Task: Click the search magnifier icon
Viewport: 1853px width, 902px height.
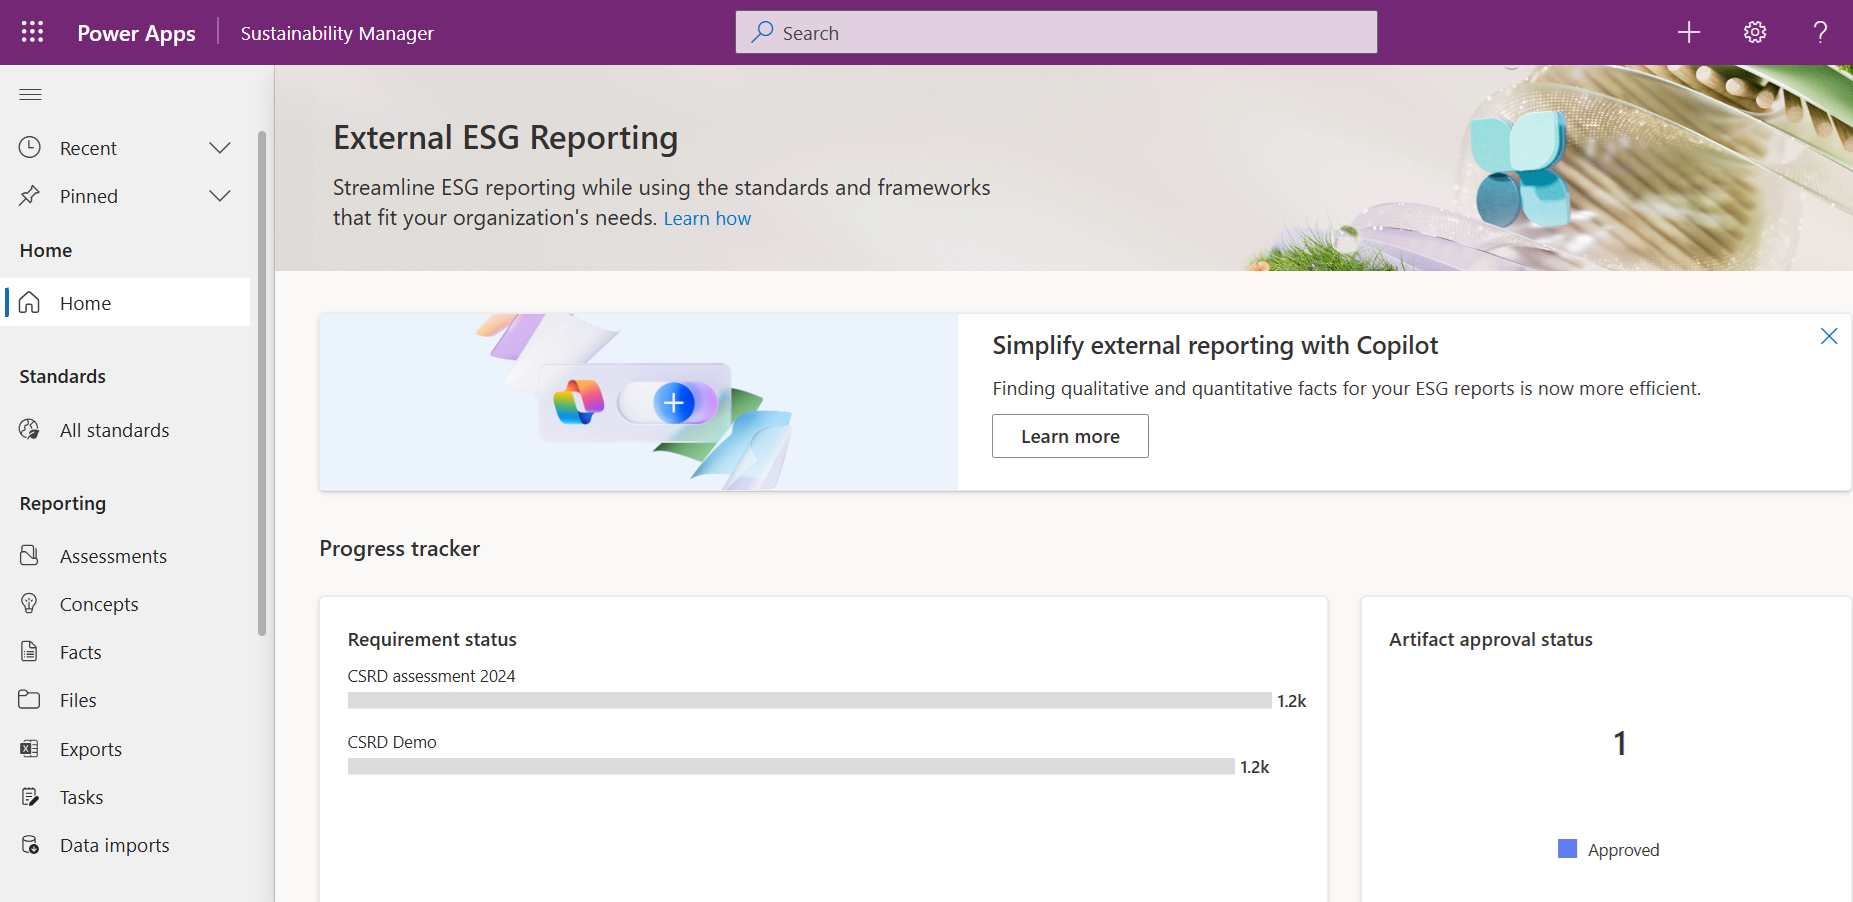Action: tap(763, 32)
